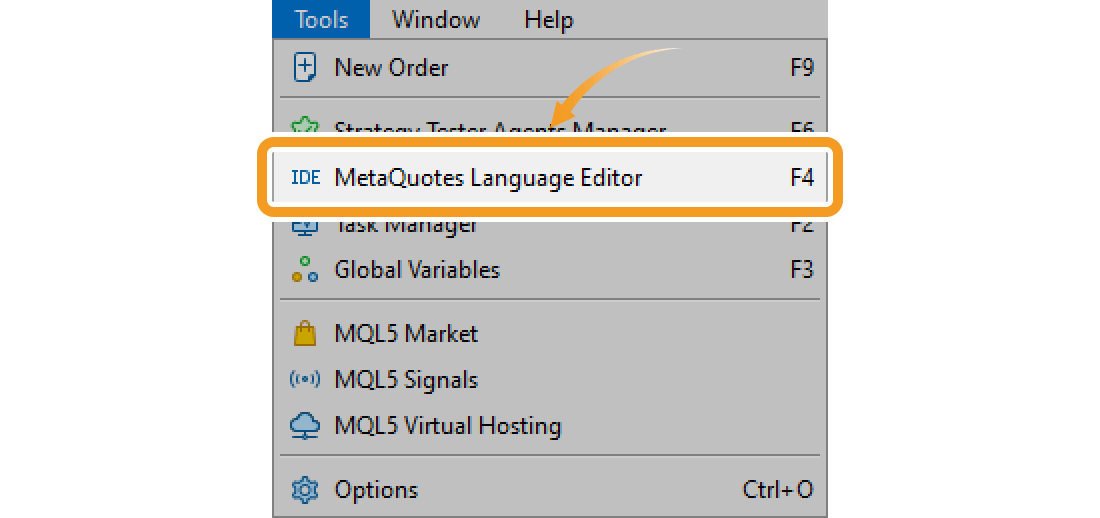Viewport: 1100px width, 518px height.
Task: Click the IDE icon
Action: pos(305,178)
